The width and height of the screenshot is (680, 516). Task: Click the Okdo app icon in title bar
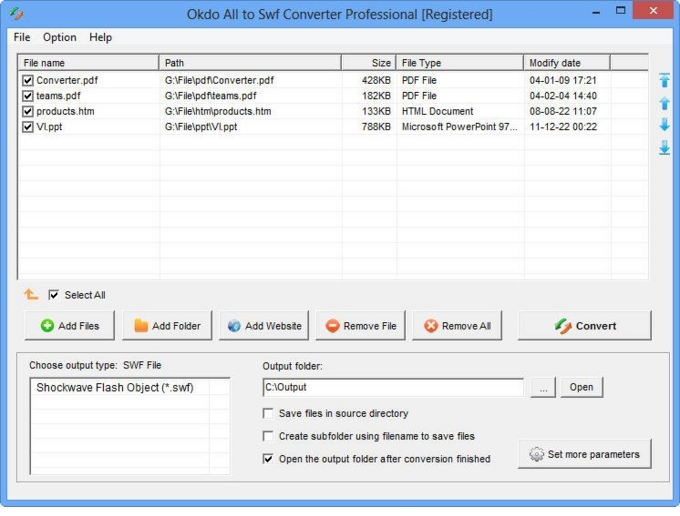(x=16, y=14)
